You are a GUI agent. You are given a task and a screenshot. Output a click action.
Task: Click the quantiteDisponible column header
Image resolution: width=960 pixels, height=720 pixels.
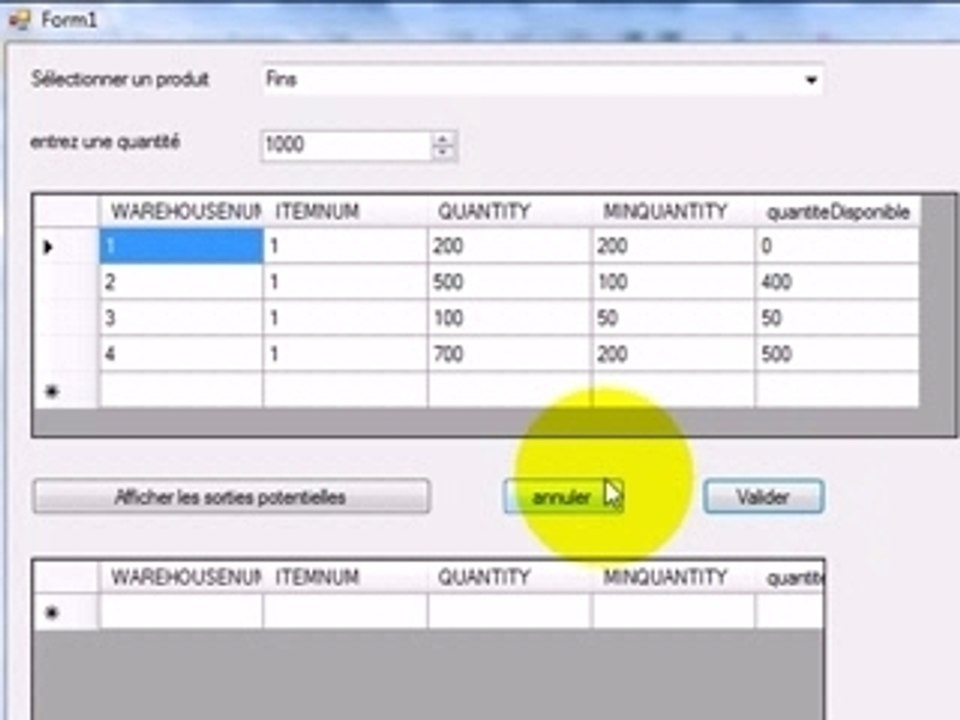click(x=837, y=212)
